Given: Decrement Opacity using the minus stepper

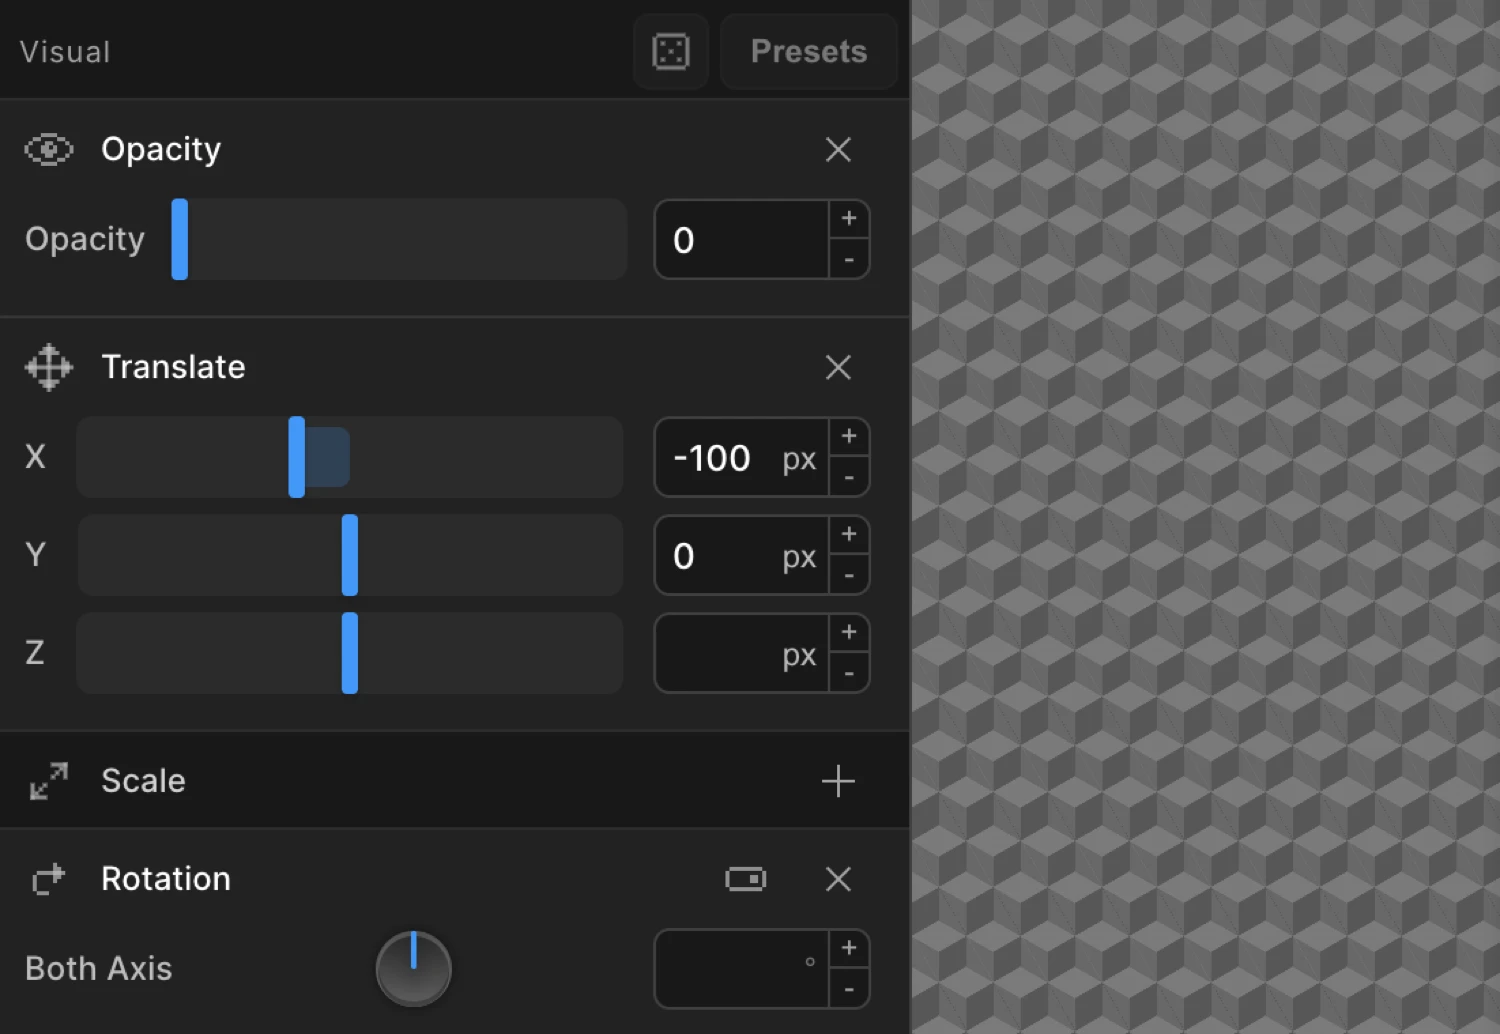Looking at the screenshot, I should (848, 262).
